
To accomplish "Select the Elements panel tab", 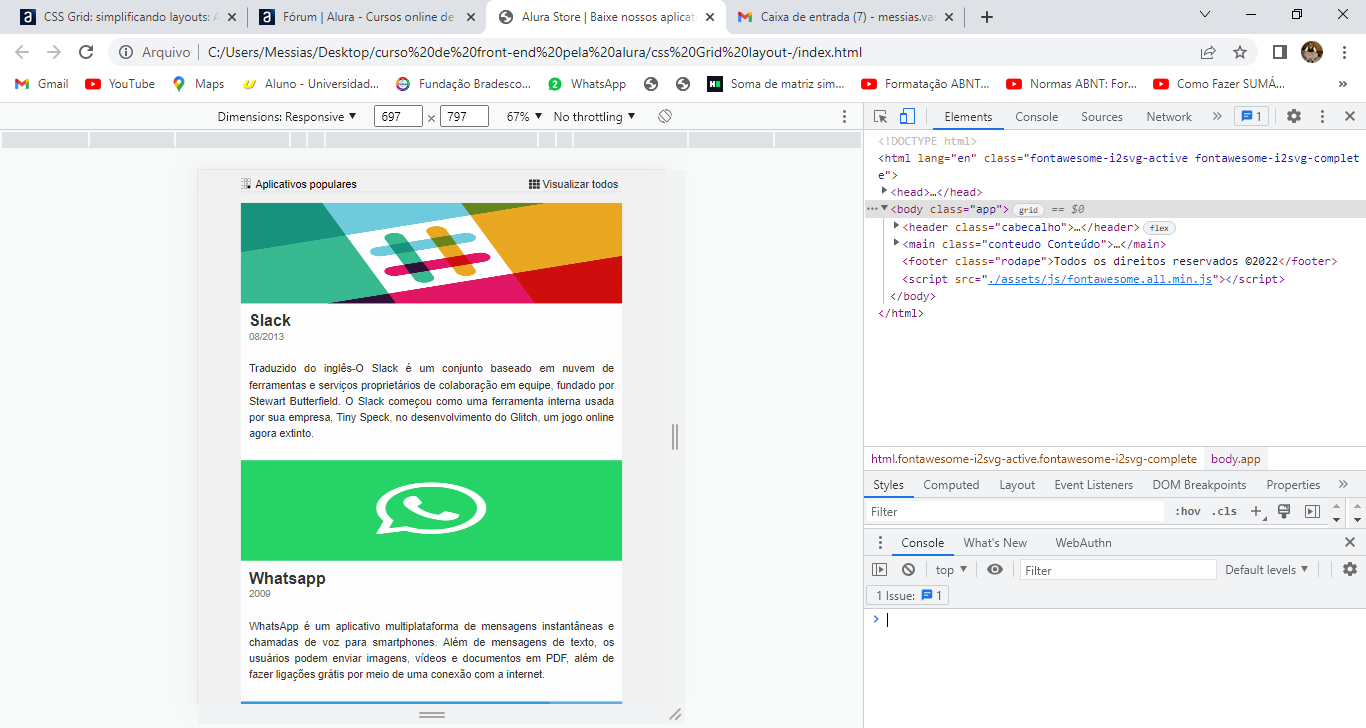I will click(x=968, y=117).
